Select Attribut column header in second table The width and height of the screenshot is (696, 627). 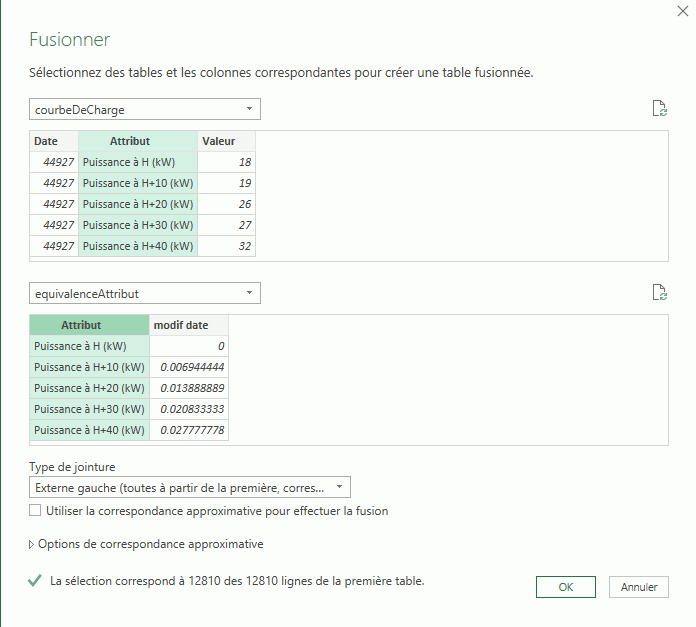click(89, 325)
